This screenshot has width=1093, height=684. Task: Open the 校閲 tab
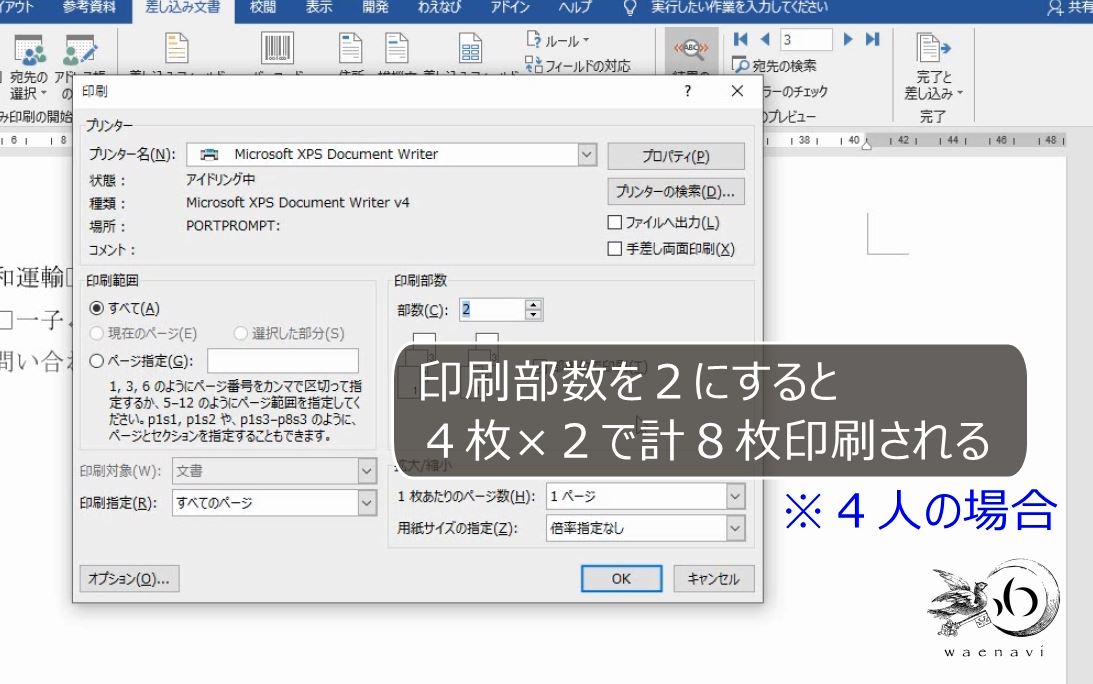[263, 8]
